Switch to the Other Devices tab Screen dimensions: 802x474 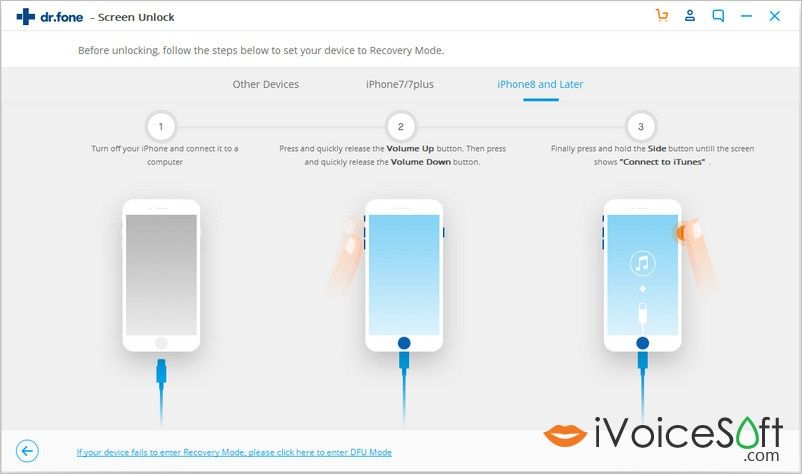click(265, 84)
